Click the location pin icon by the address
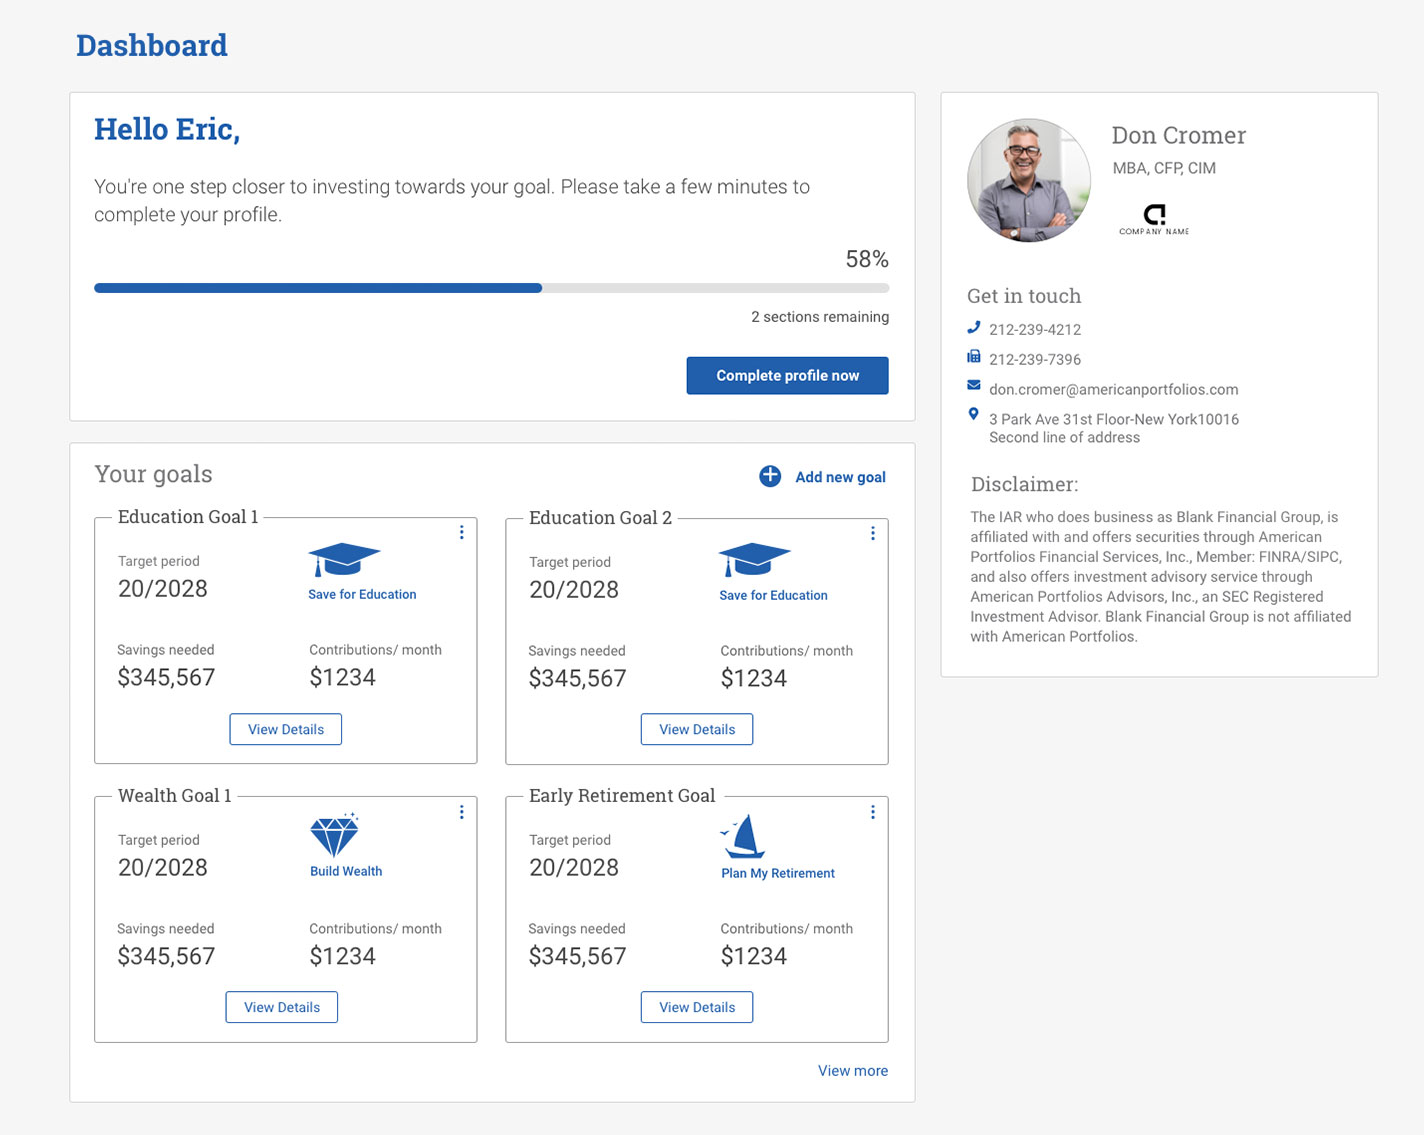Screen dimensions: 1424x1135 click(973, 414)
